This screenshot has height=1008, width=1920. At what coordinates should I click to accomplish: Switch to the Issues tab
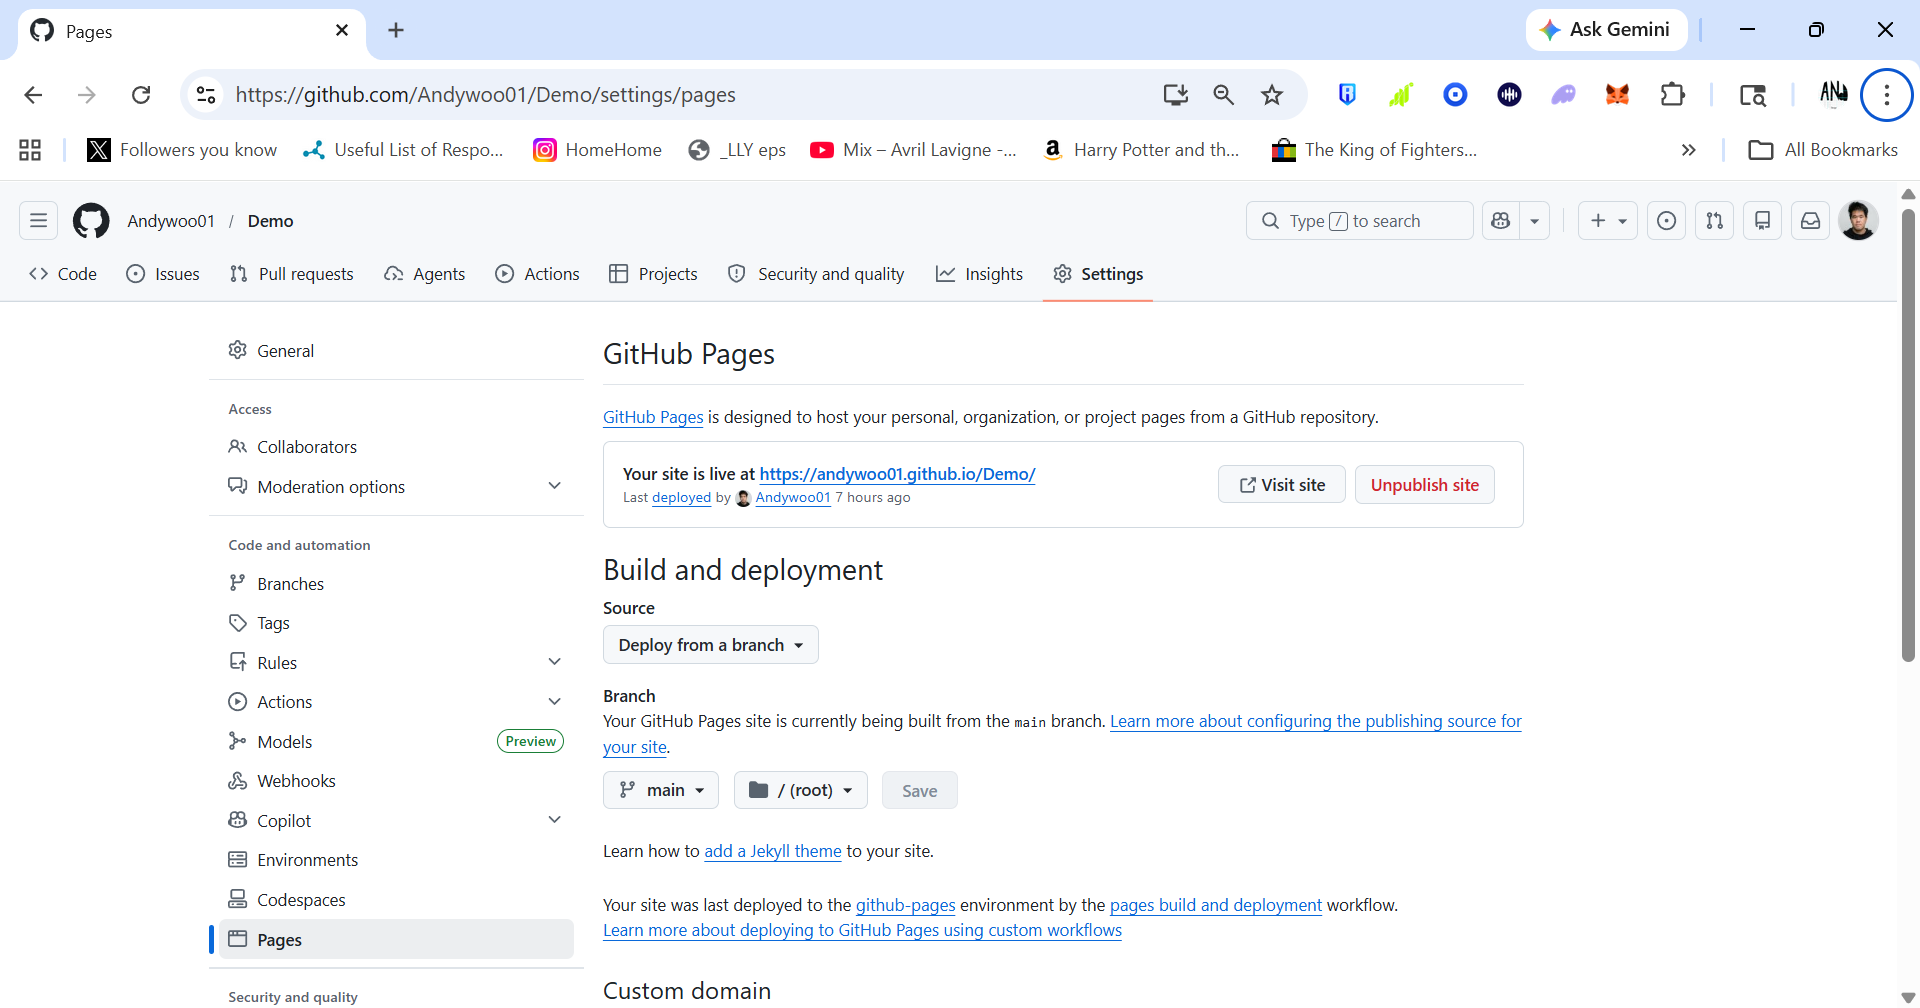[x=163, y=274]
